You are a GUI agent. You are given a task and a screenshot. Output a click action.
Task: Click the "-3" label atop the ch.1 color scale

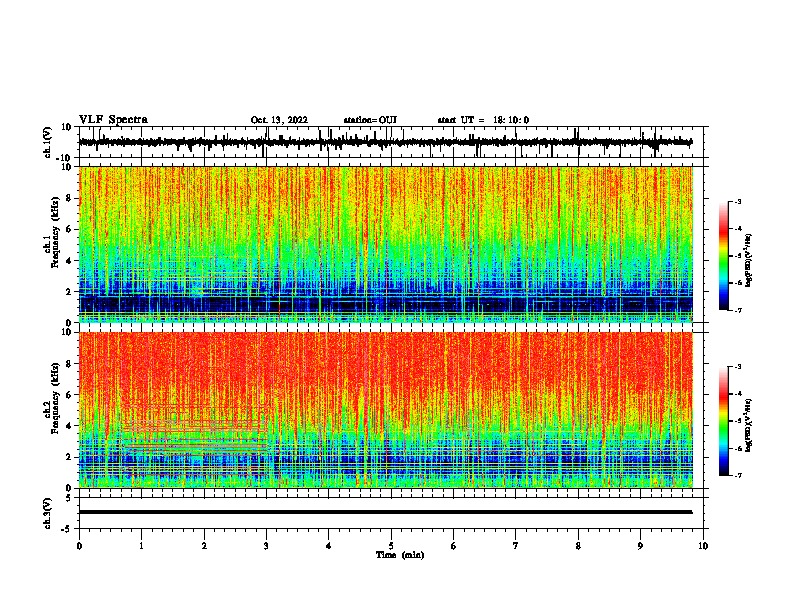click(x=737, y=201)
